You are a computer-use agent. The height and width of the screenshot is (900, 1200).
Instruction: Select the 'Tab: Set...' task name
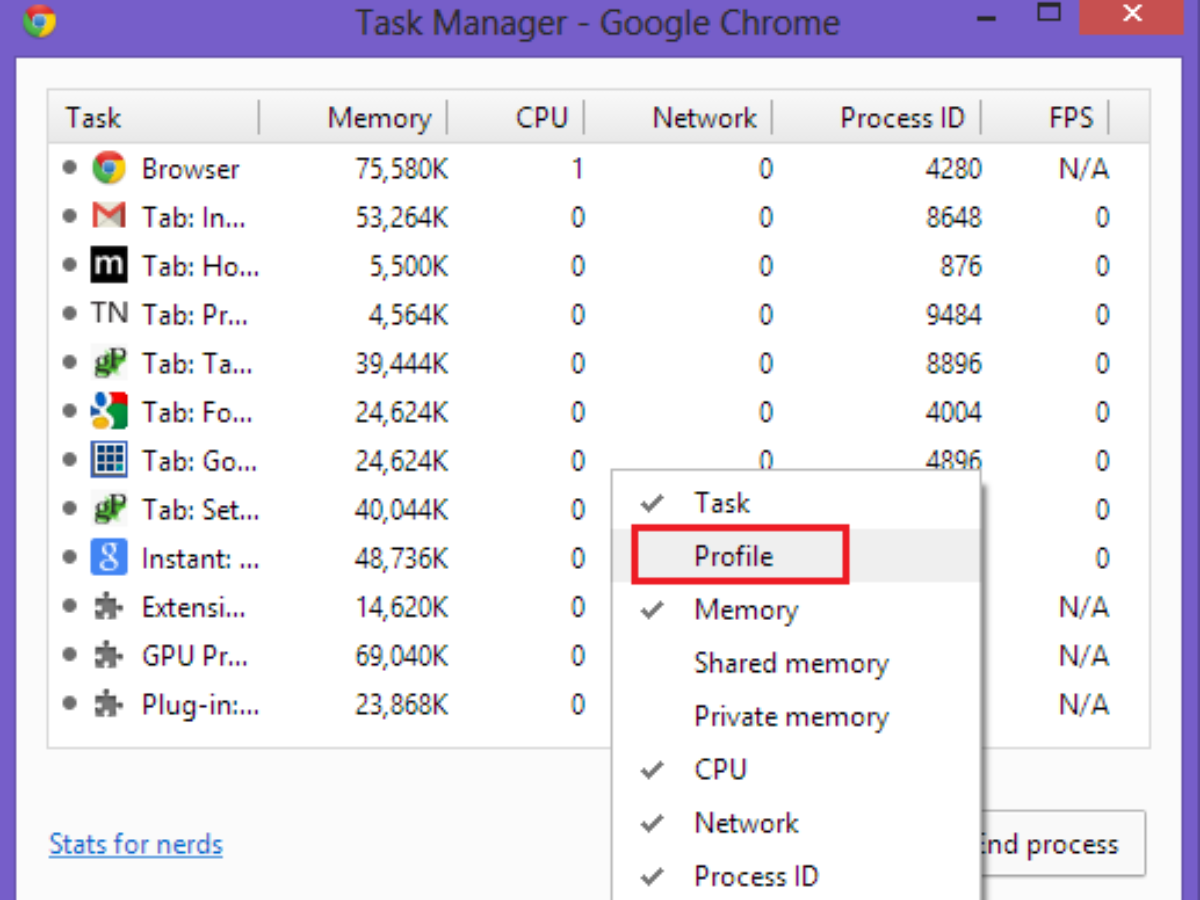[x=200, y=510]
